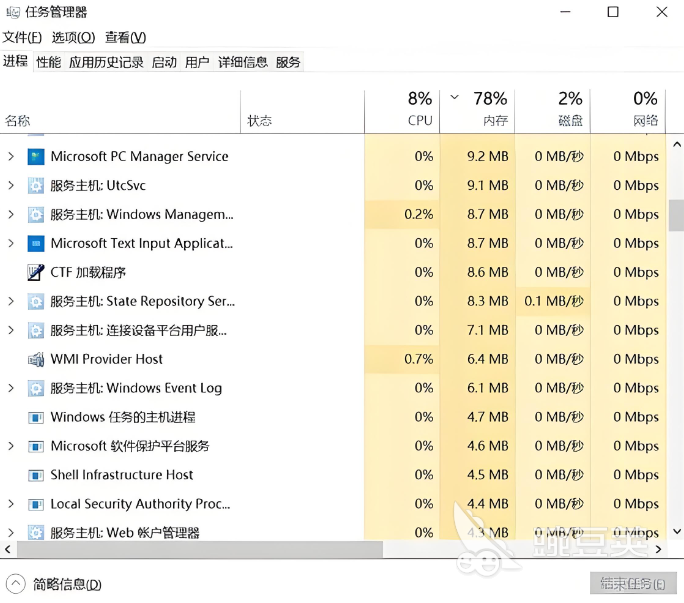Click the 服务主机: Windows Event Log icon
Viewport: 684px width, 603px height.
36,388
